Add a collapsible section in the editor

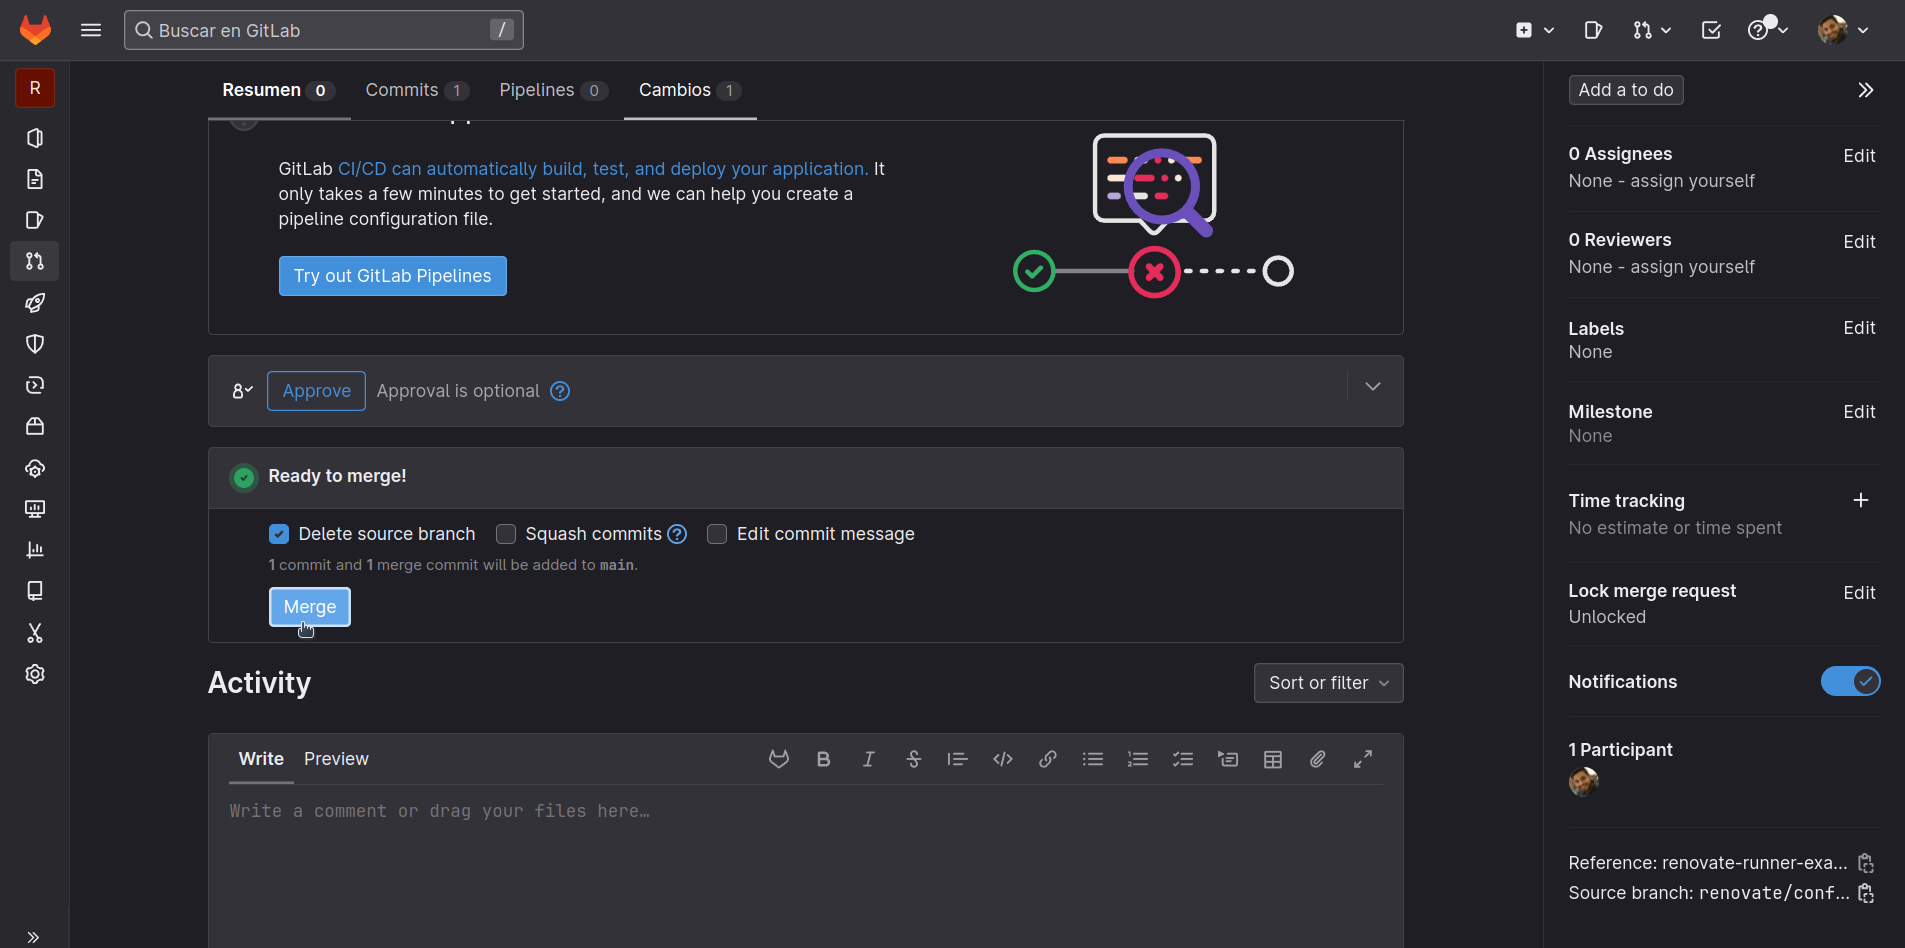pos(1228,759)
